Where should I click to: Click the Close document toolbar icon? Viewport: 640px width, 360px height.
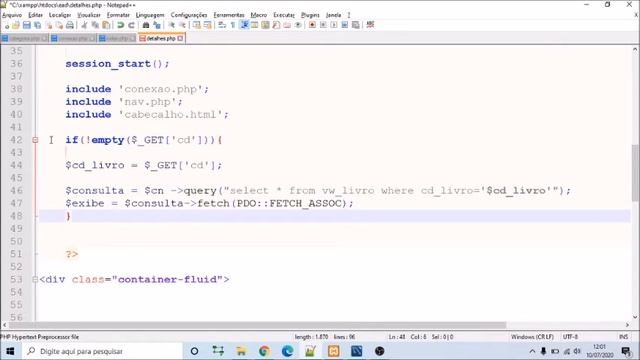(x=49, y=25)
